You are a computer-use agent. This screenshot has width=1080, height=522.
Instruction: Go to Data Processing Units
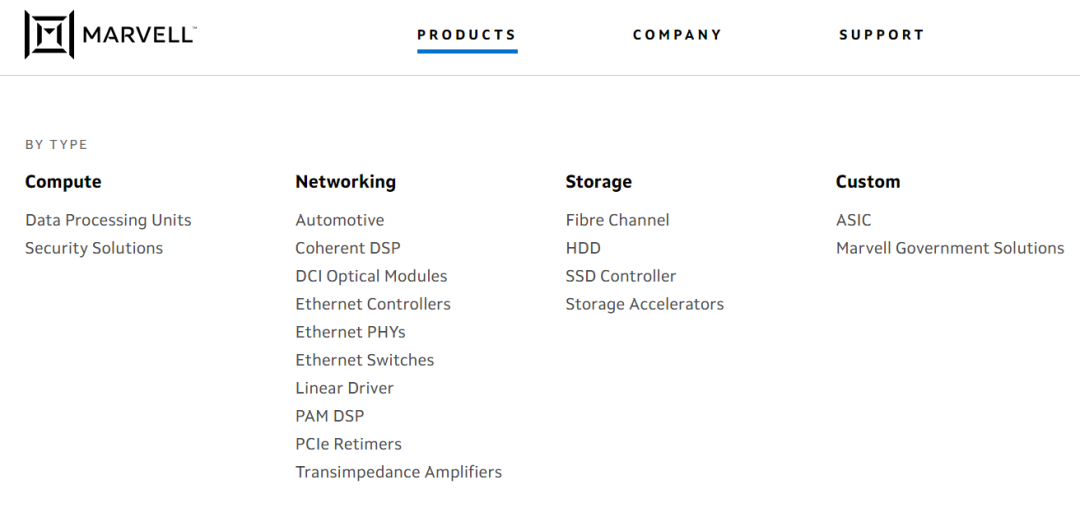tap(108, 220)
